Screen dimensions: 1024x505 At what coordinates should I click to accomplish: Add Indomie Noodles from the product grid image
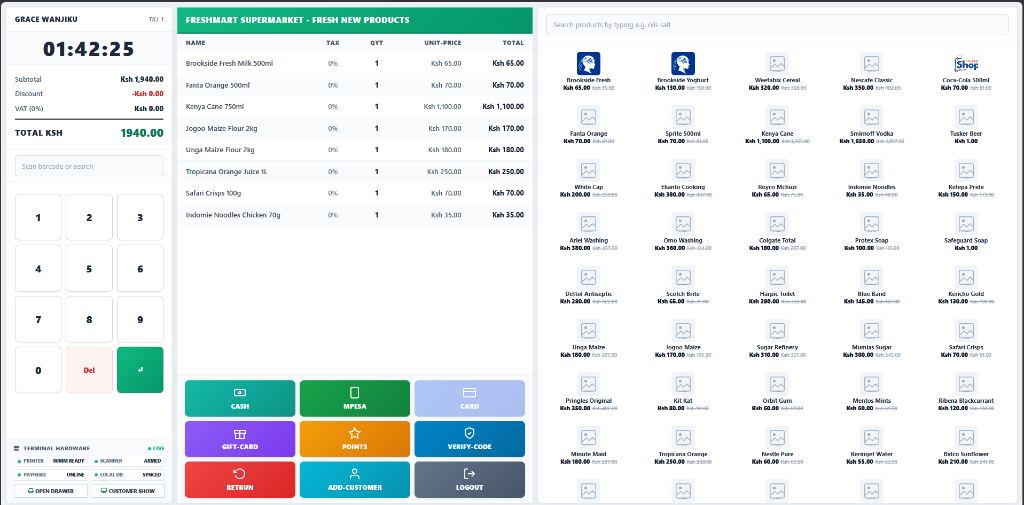pyautogui.click(x=872, y=171)
